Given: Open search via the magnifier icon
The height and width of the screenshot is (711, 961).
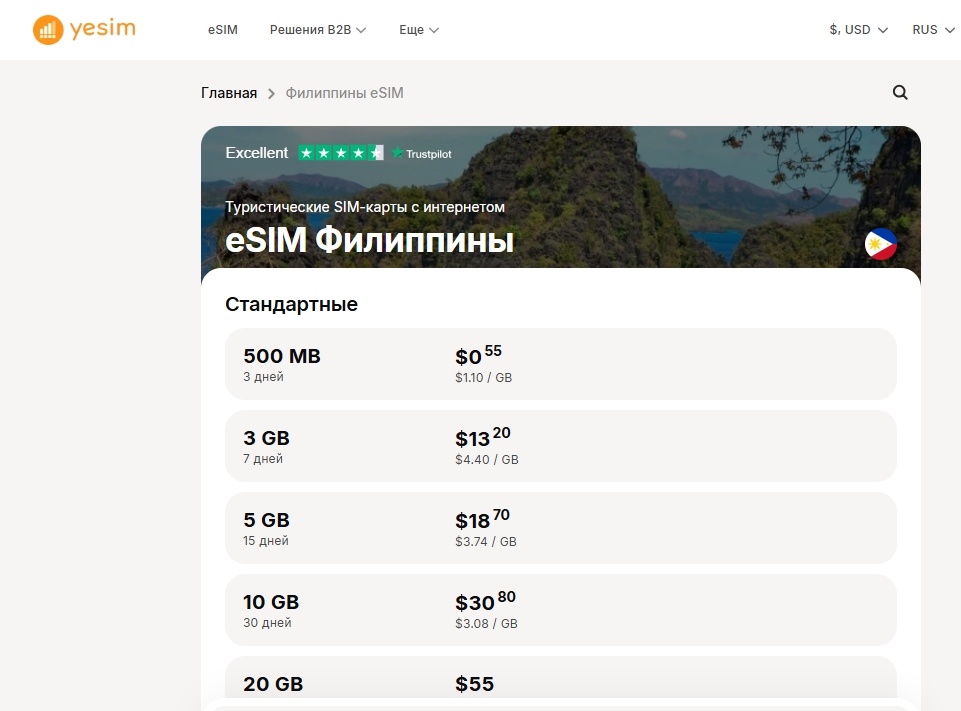Looking at the screenshot, I should [899, 92].
